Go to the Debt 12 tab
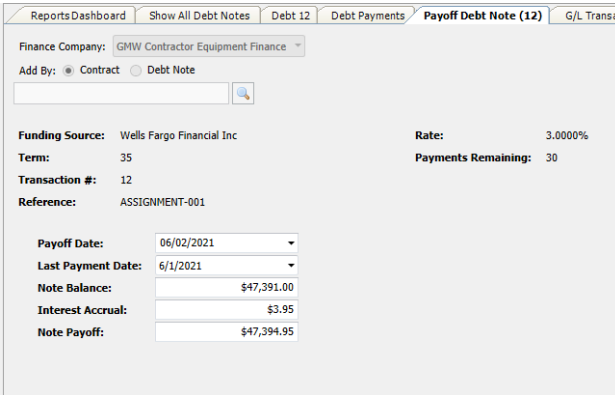This screenshot has height=395, width=615. pyautogui.click(x=291, y=16)
